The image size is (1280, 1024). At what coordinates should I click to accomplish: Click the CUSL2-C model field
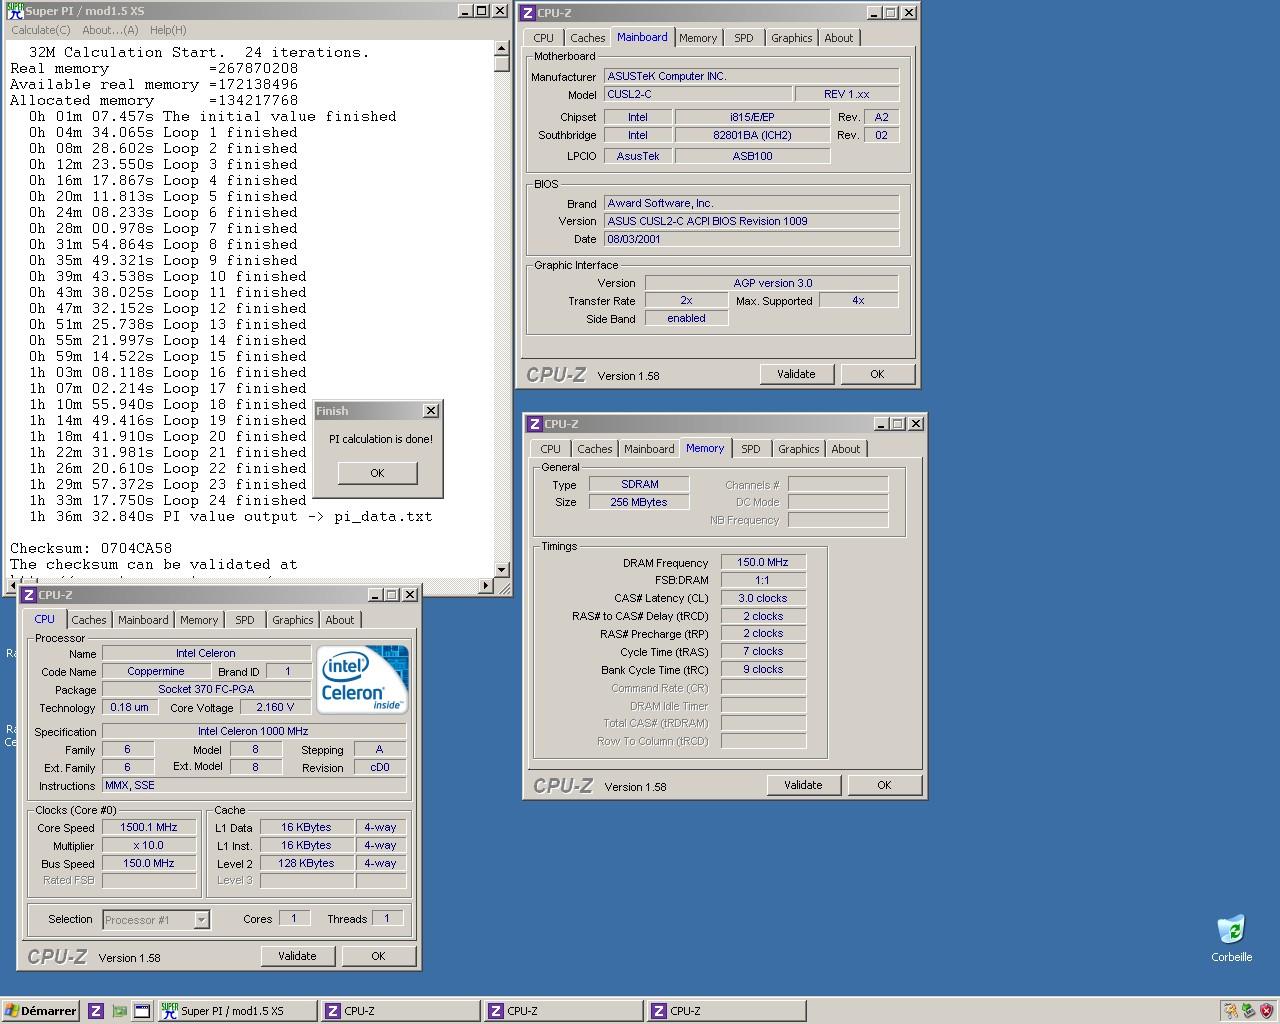[697, 94]
